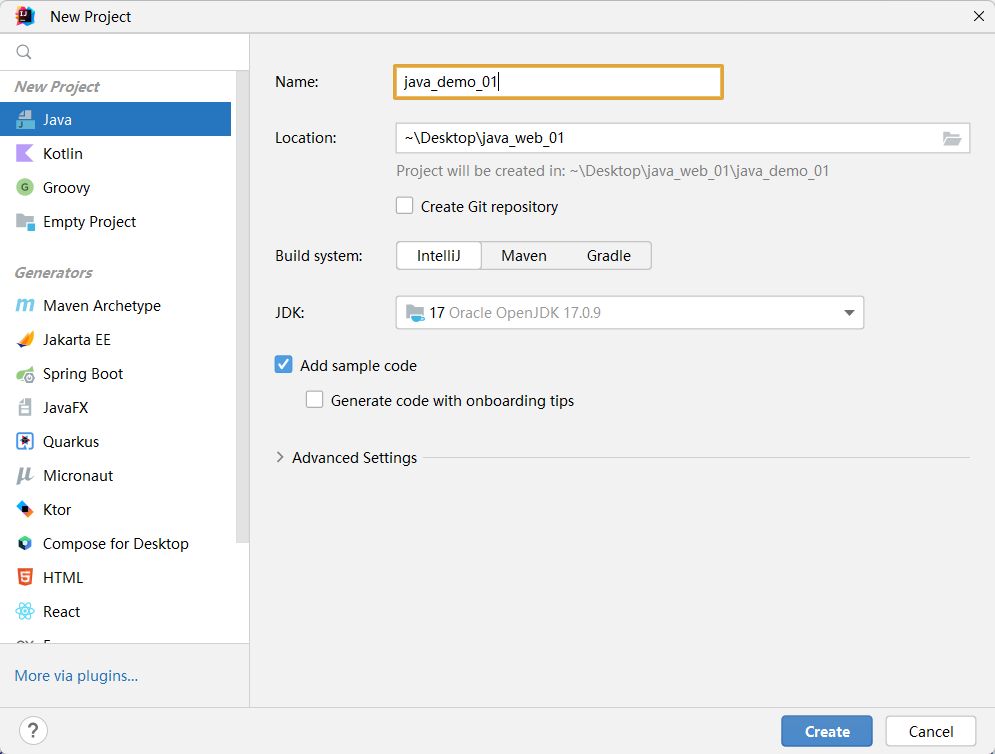995x754 pixels.
Task: Choose the Groovy icon in sidebar
Action: tap(24, 187)
